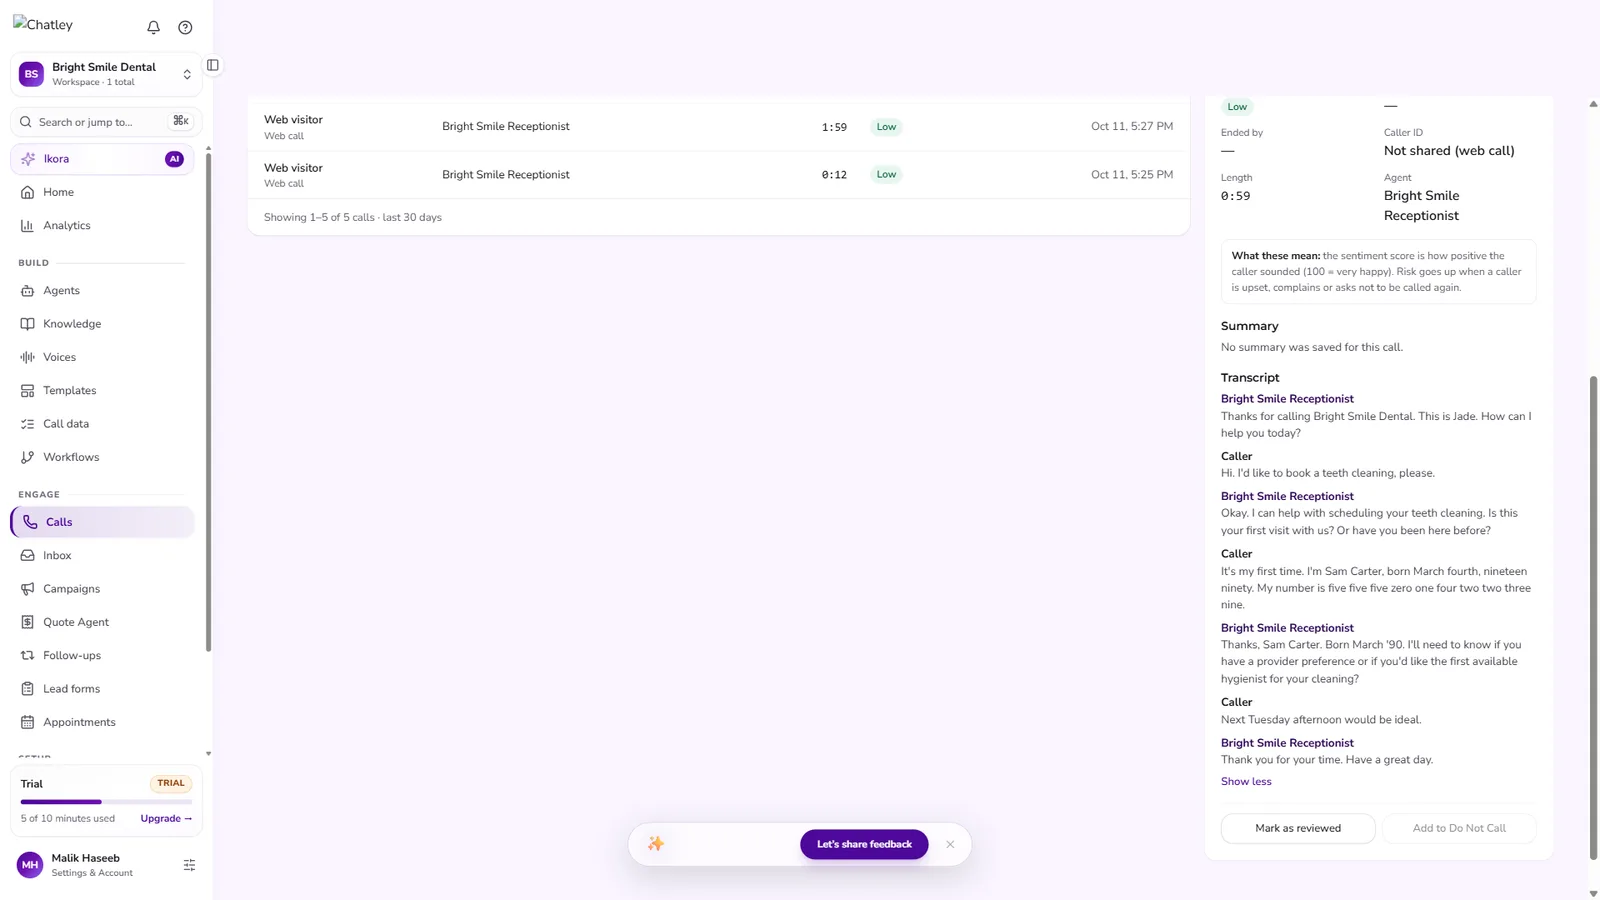Image resolution: width=1600 pixels, height=900 pixels.
Task: Click the TRIAL badge
Action: click(x=171, y=784)
